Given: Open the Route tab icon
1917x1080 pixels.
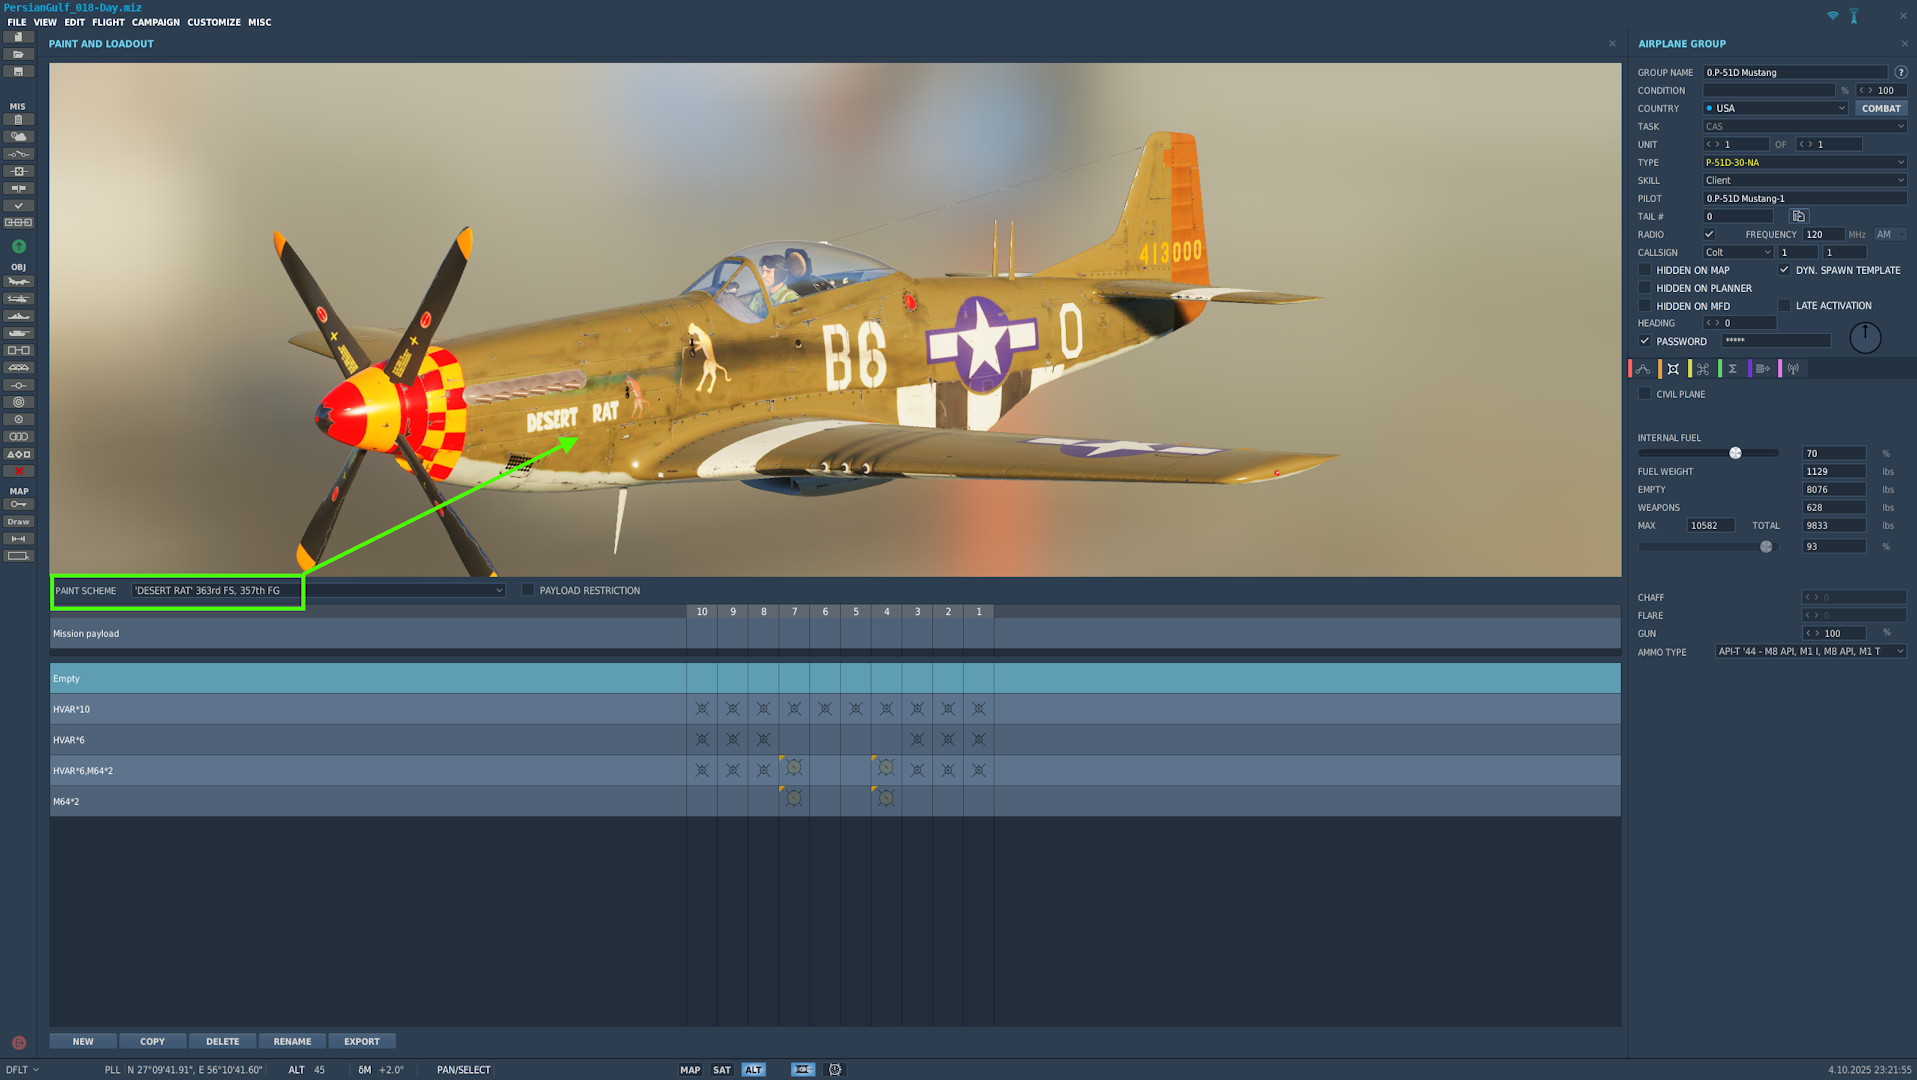Looking at the screenshot, I should tap(1643, 369).
